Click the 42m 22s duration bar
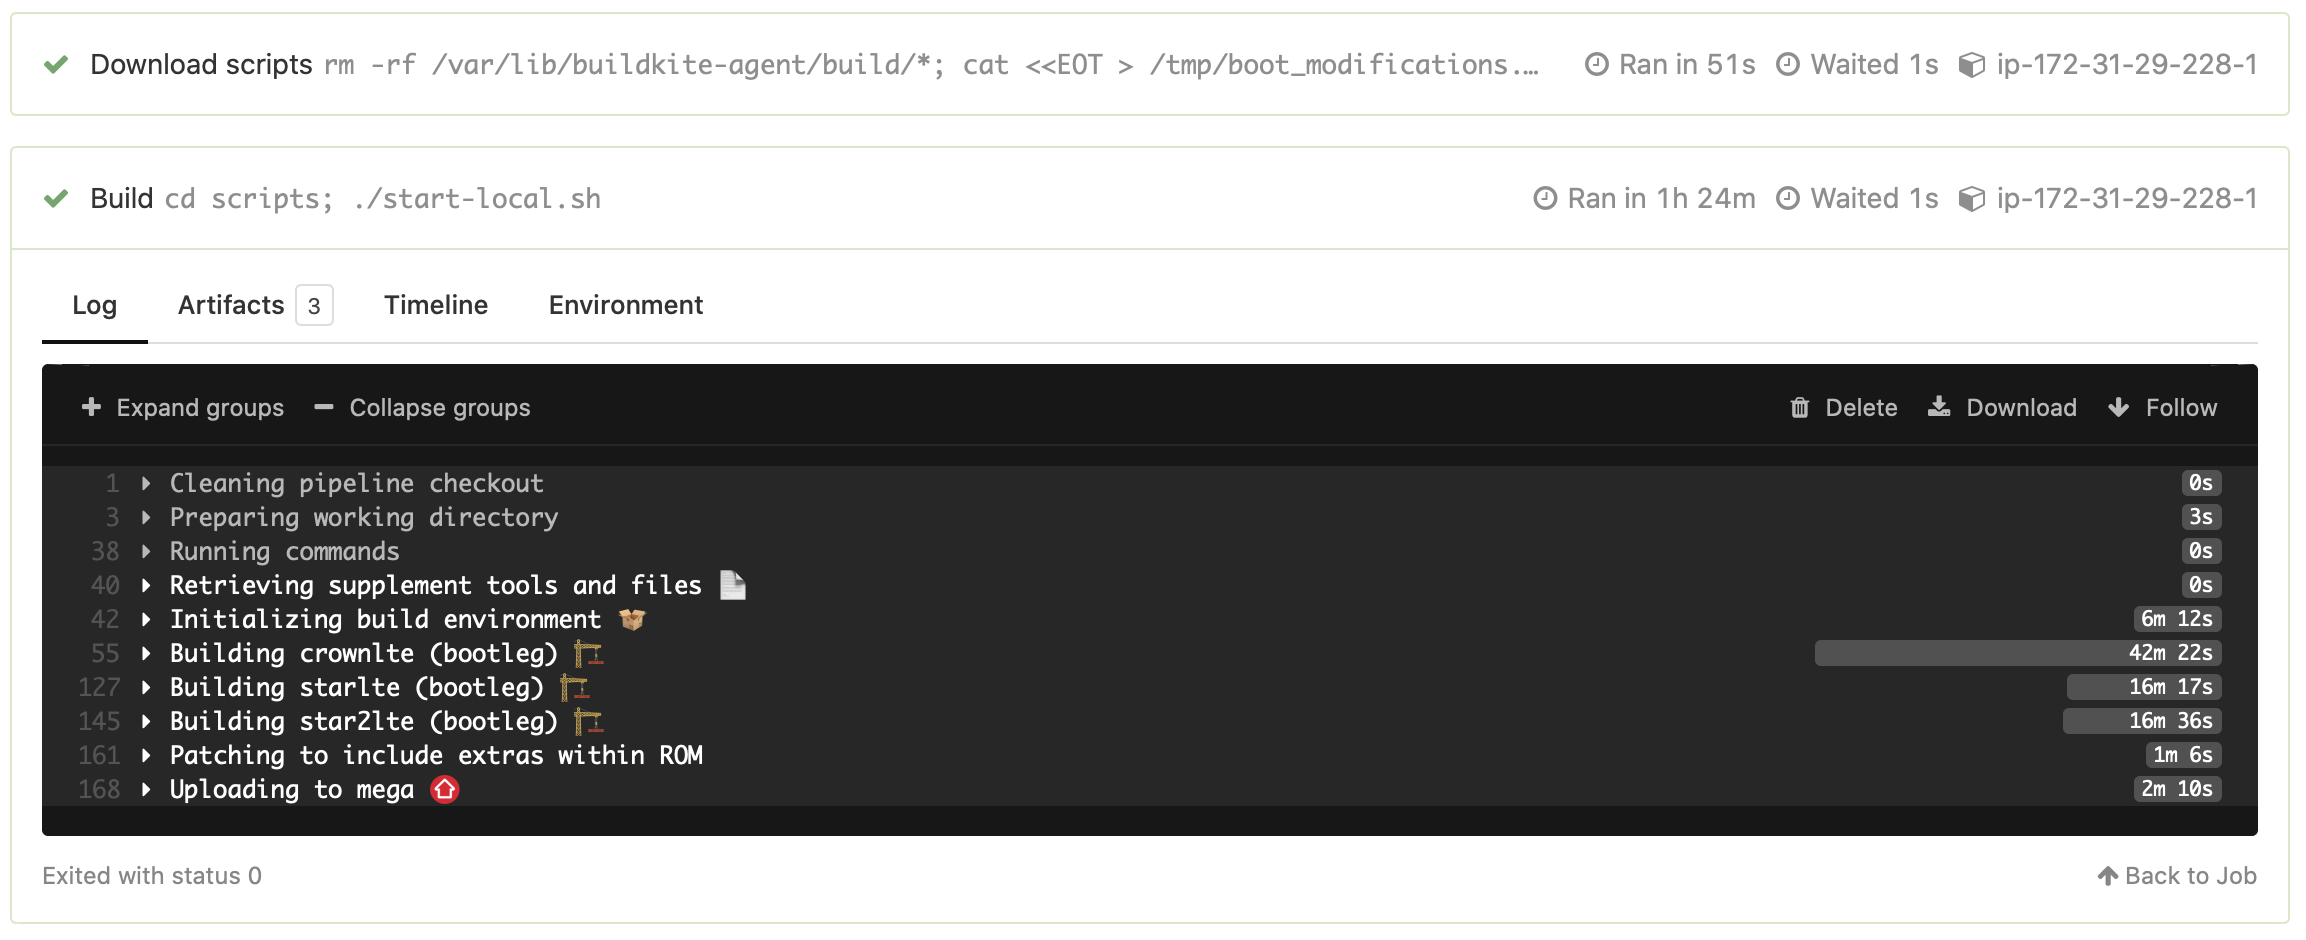 click(x=2018, y=653)
